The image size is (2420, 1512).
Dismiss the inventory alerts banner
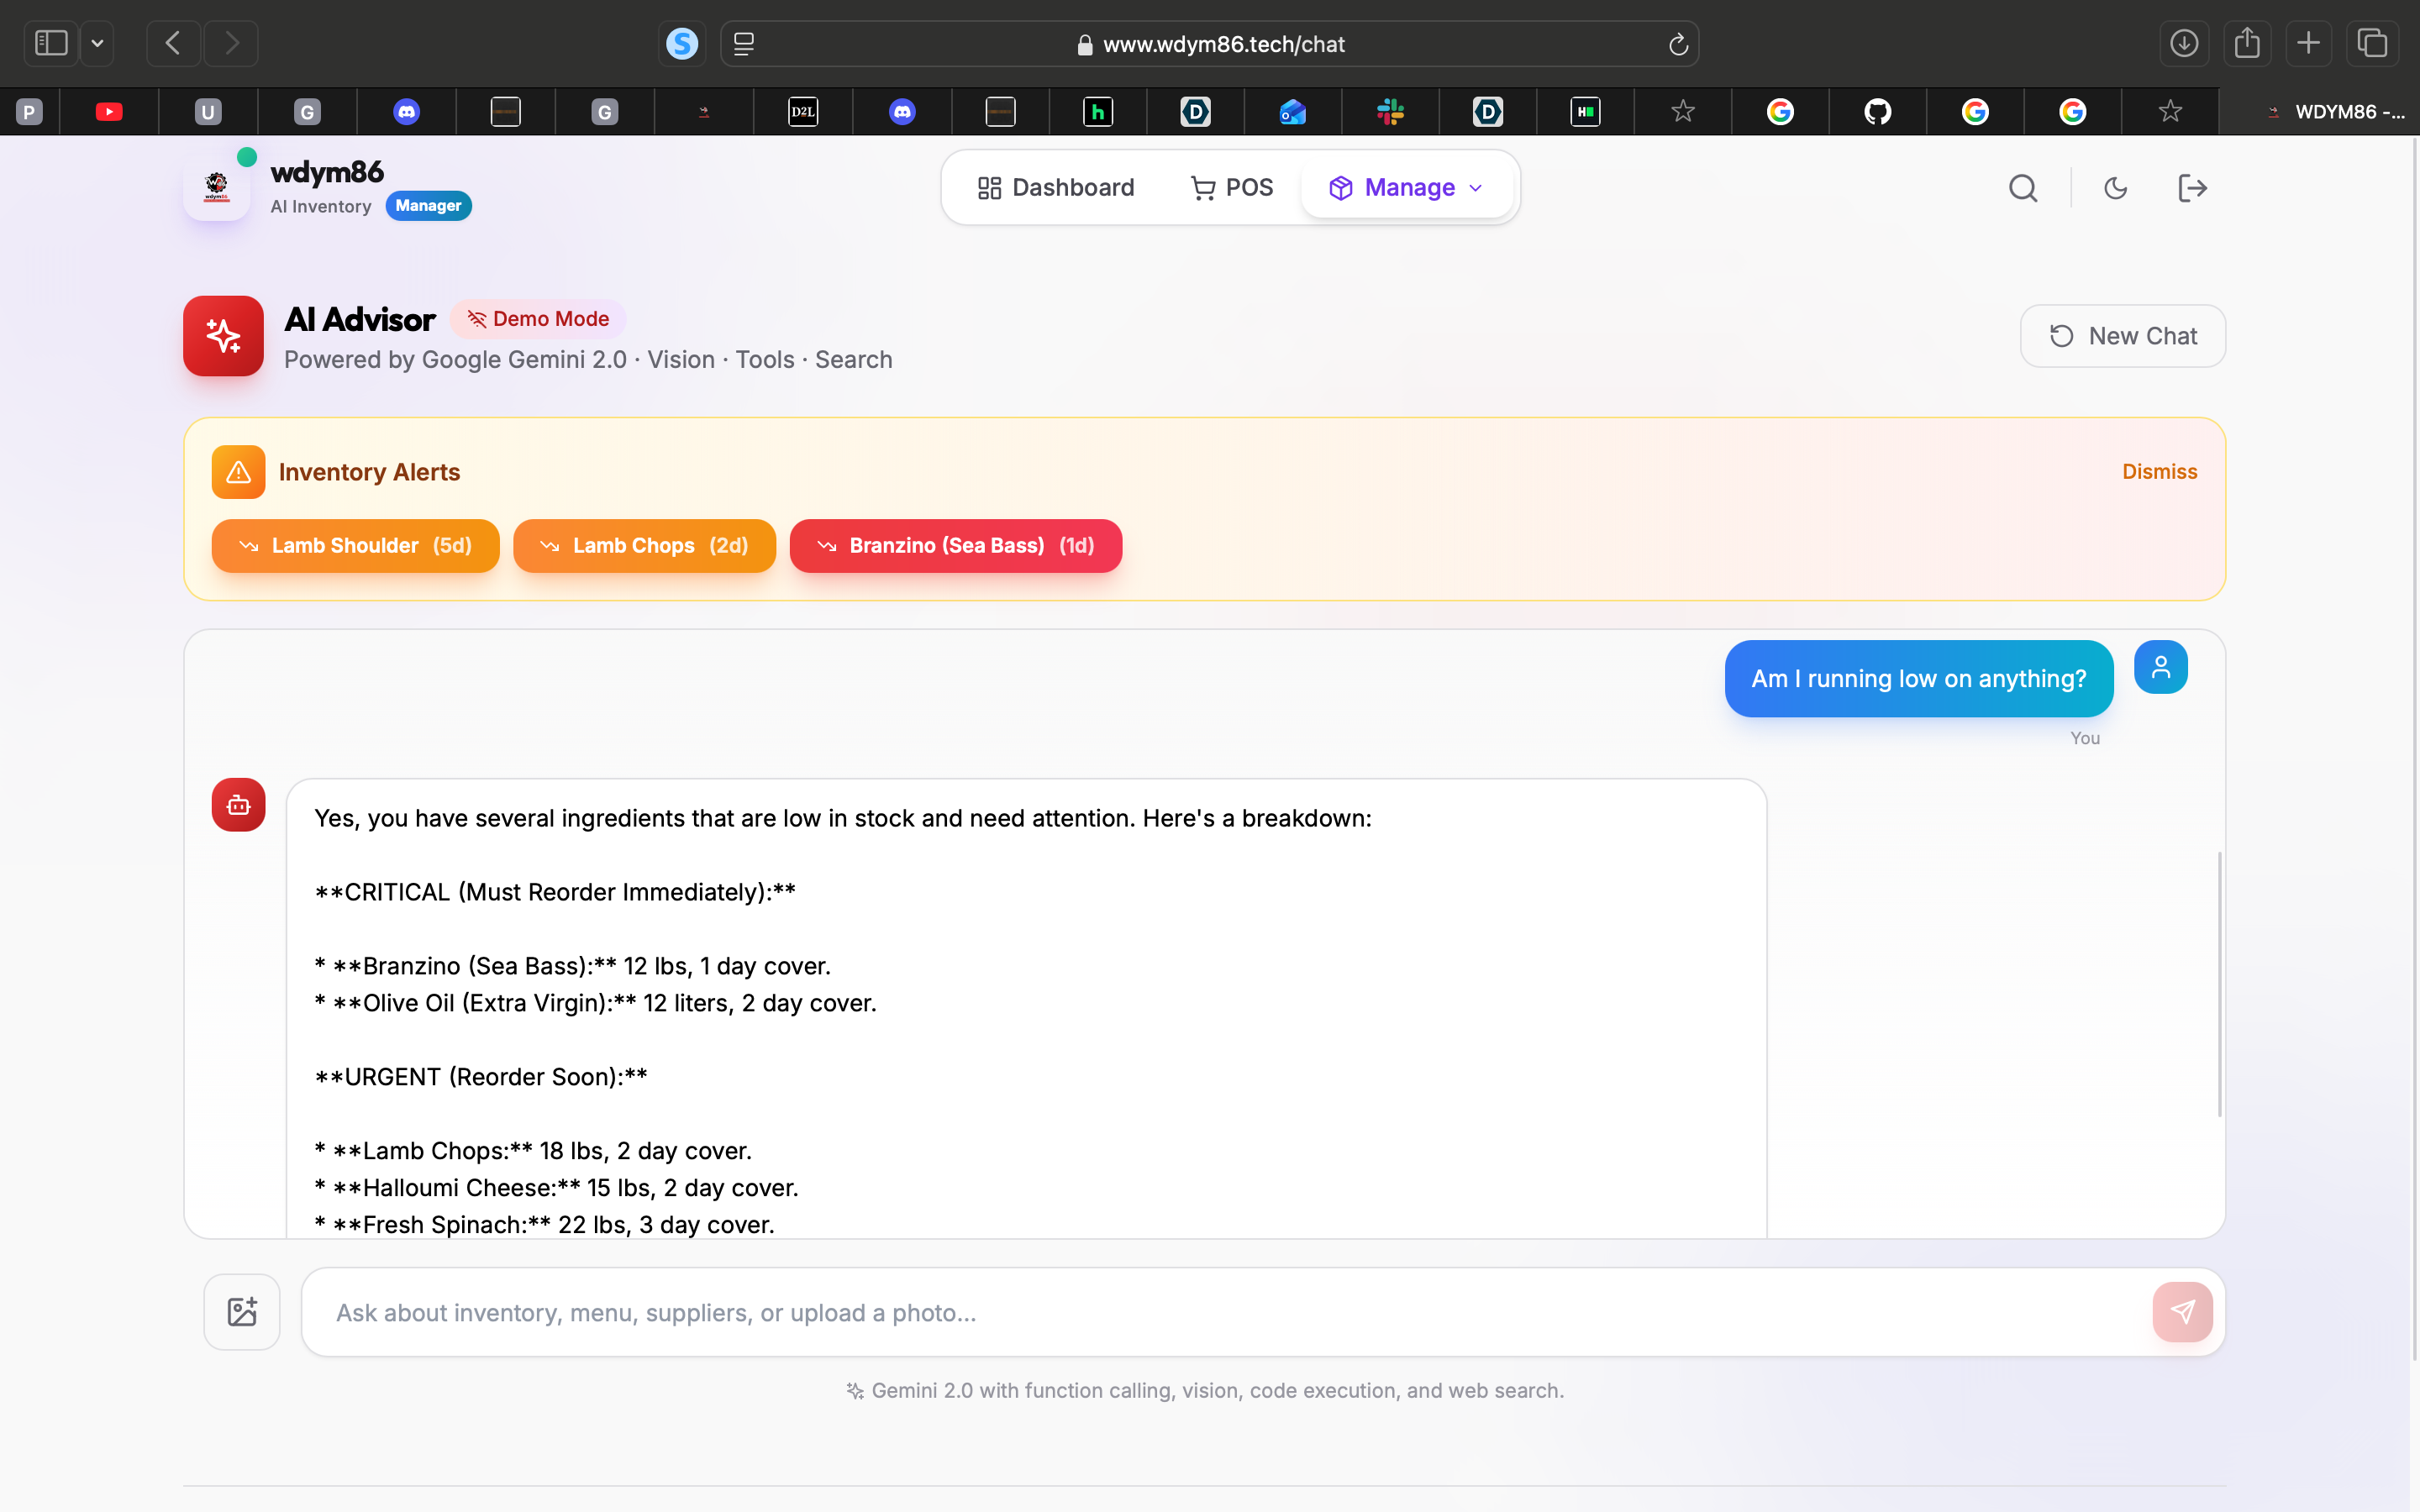[2159, 472]
